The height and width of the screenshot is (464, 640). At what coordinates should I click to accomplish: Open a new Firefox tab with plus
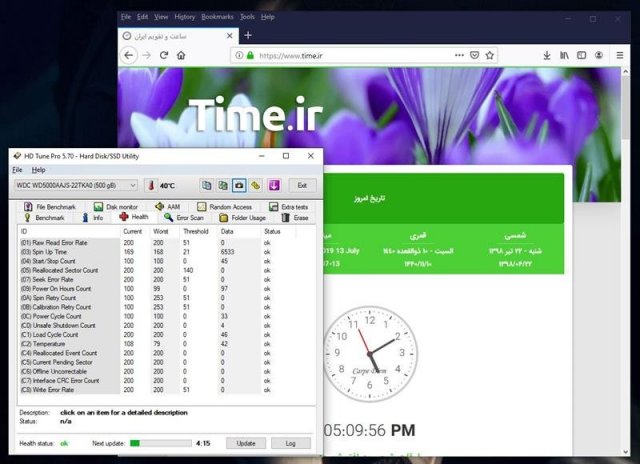tap(248, 36)
